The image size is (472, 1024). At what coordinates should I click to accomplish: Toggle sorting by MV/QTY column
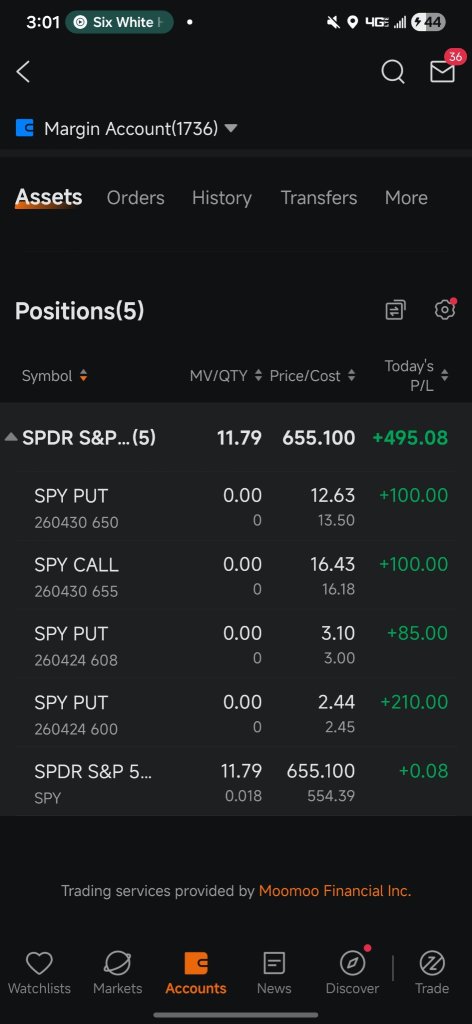pos(226,376)
